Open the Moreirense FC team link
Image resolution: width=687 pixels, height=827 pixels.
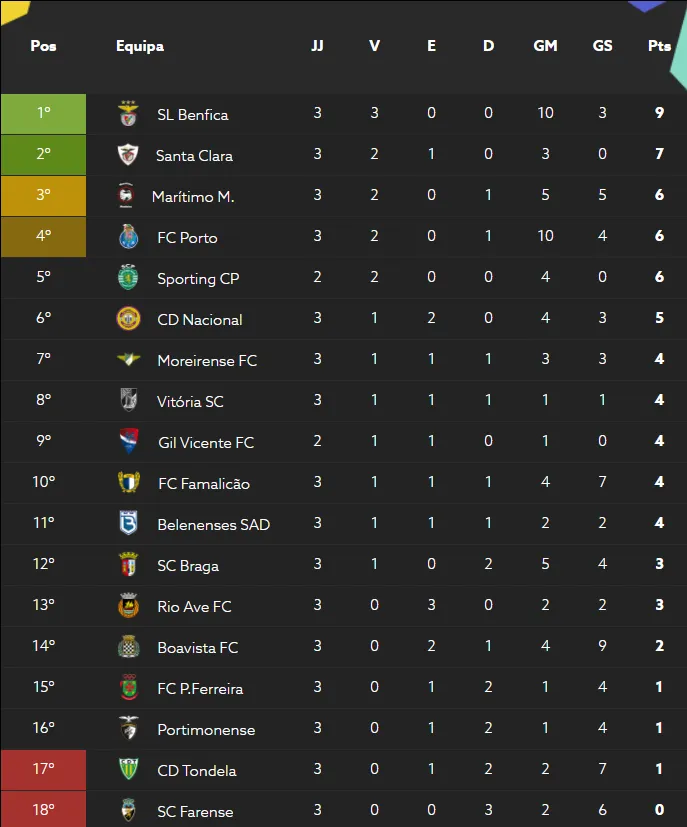pos(207,361)
